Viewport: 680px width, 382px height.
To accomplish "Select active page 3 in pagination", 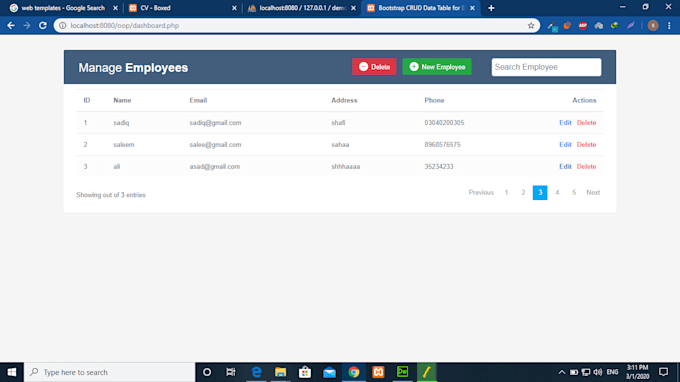I will pyautogui.click(x=540, y=193).
